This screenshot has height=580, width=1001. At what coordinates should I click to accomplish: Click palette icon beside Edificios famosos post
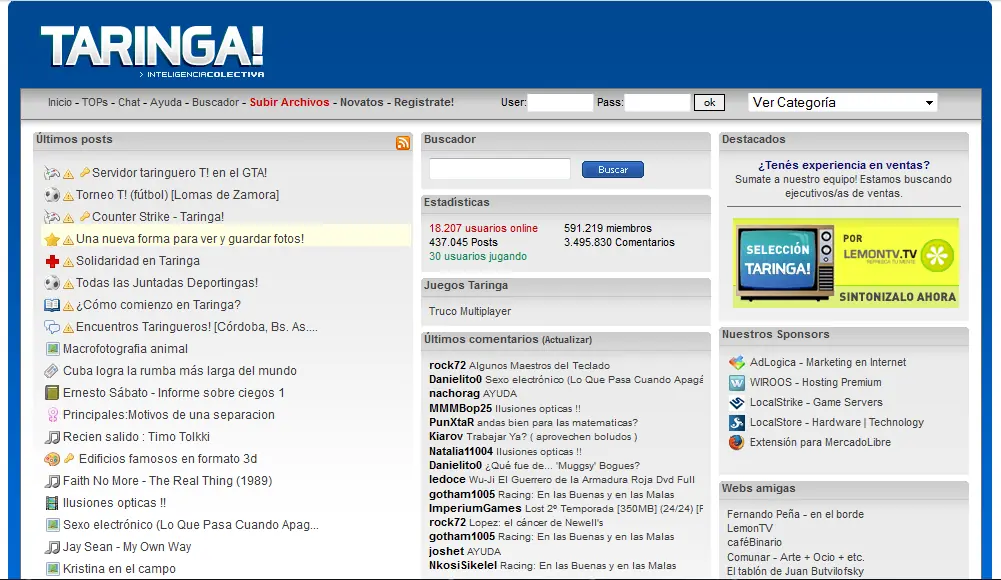[x=52, y=459]
